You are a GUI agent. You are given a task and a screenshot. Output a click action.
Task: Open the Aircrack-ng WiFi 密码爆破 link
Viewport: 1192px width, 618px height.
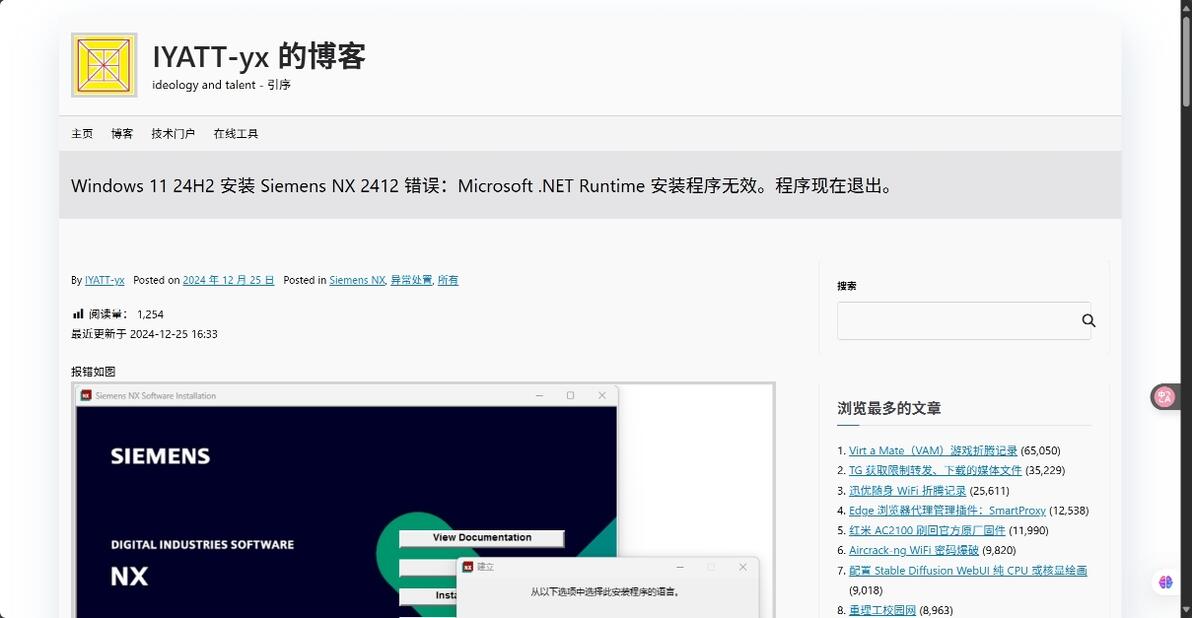point(914,550)
